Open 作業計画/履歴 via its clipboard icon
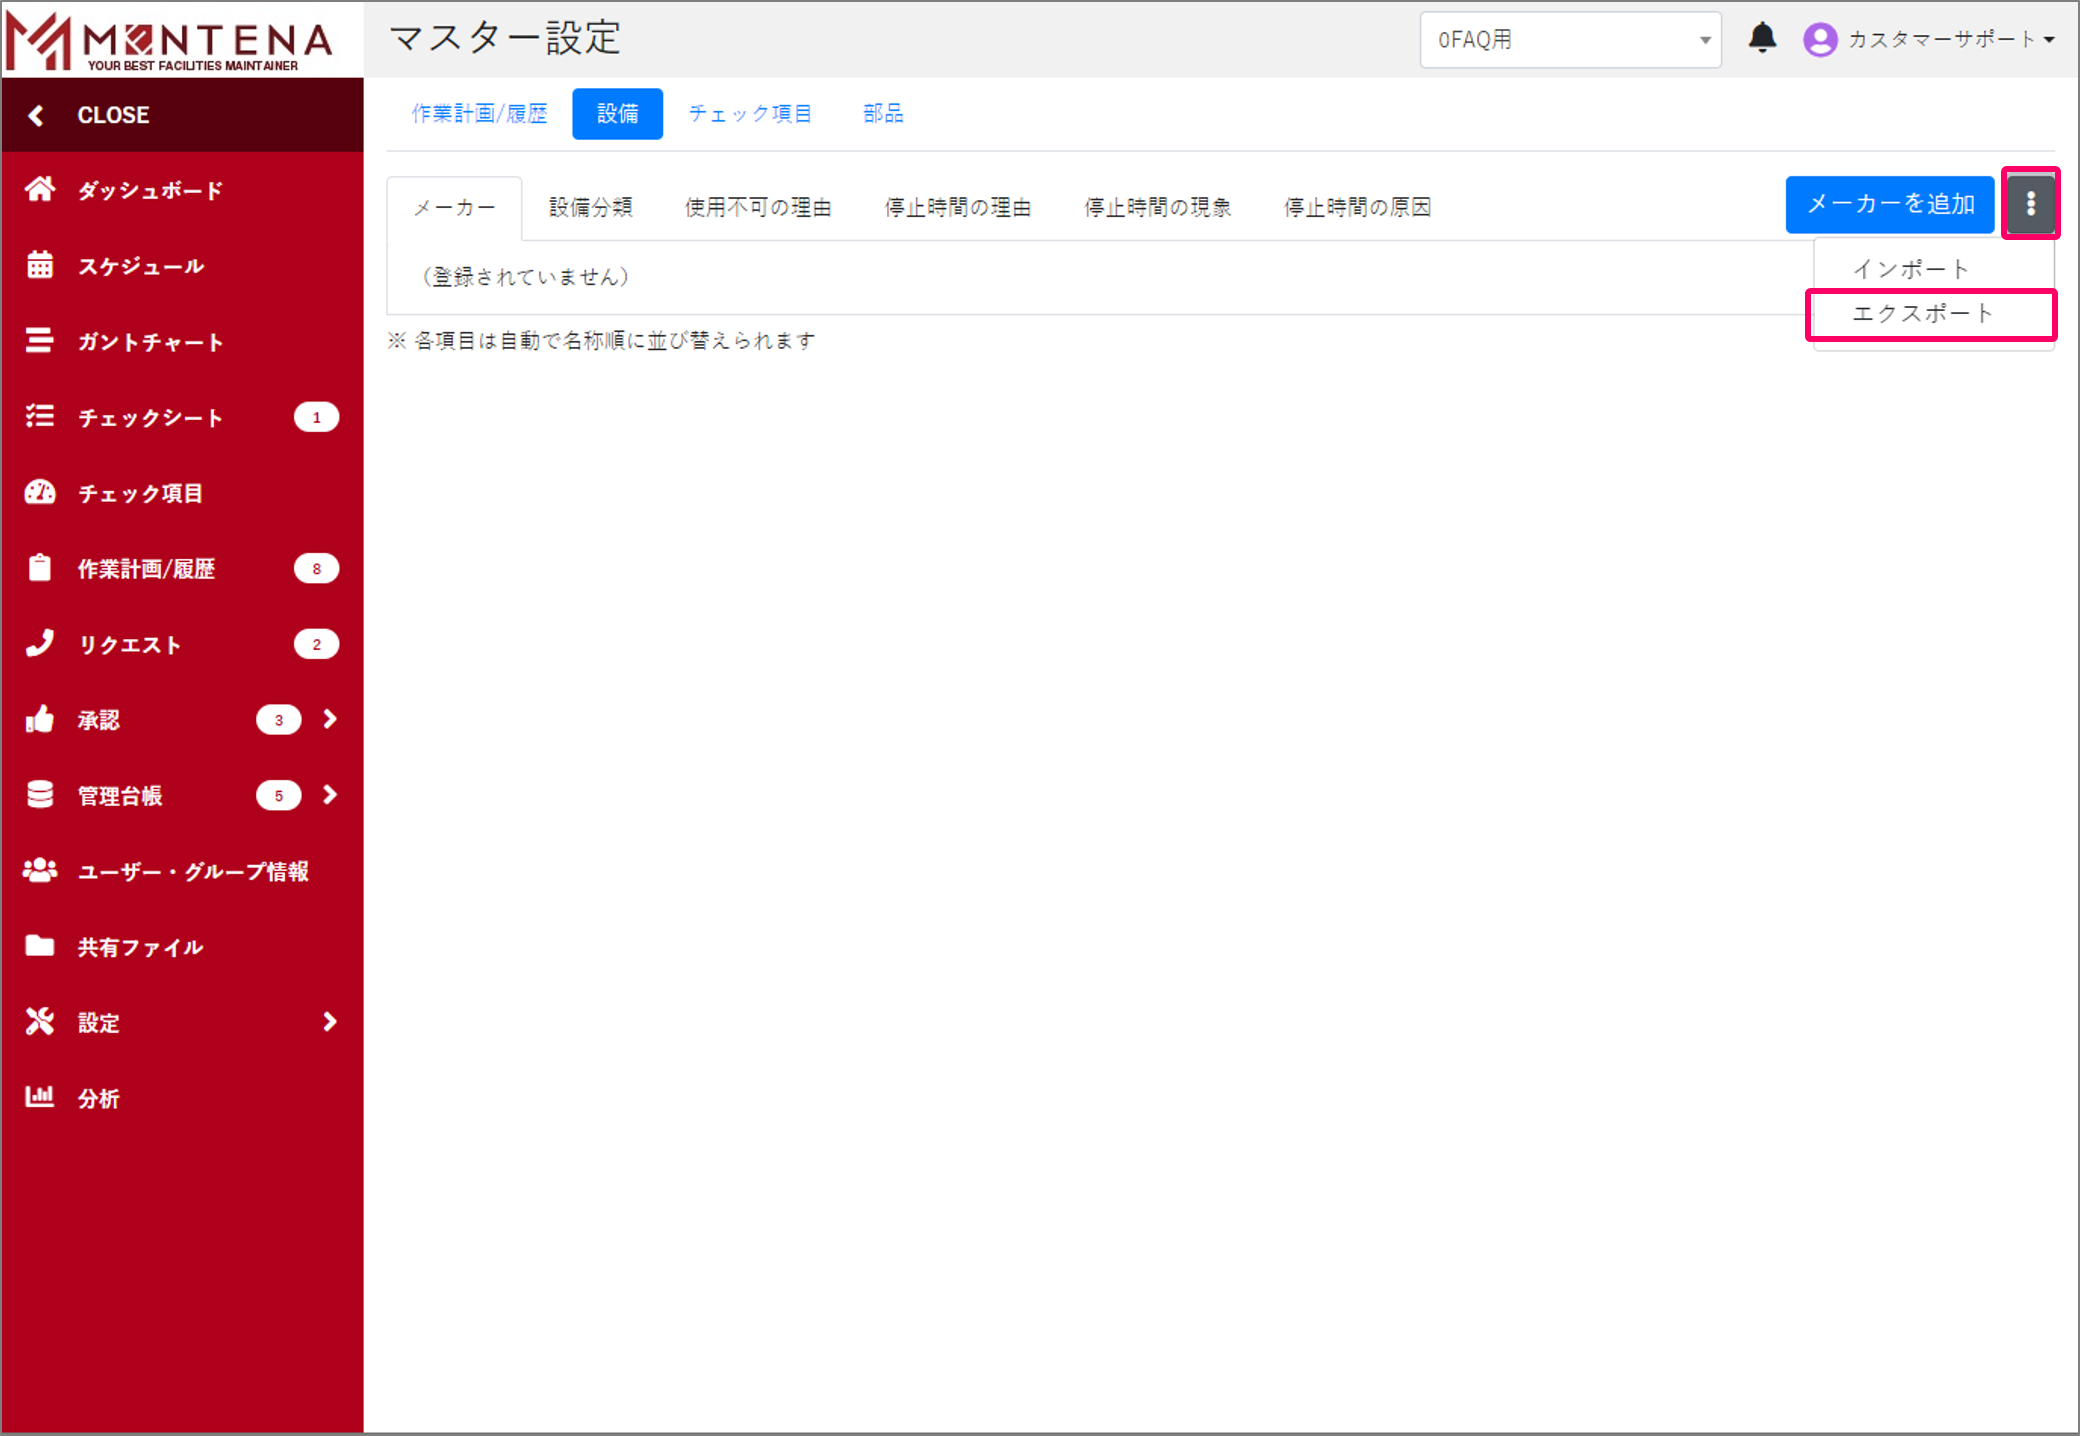The image size is (2080, 1436). pos(40,568)
